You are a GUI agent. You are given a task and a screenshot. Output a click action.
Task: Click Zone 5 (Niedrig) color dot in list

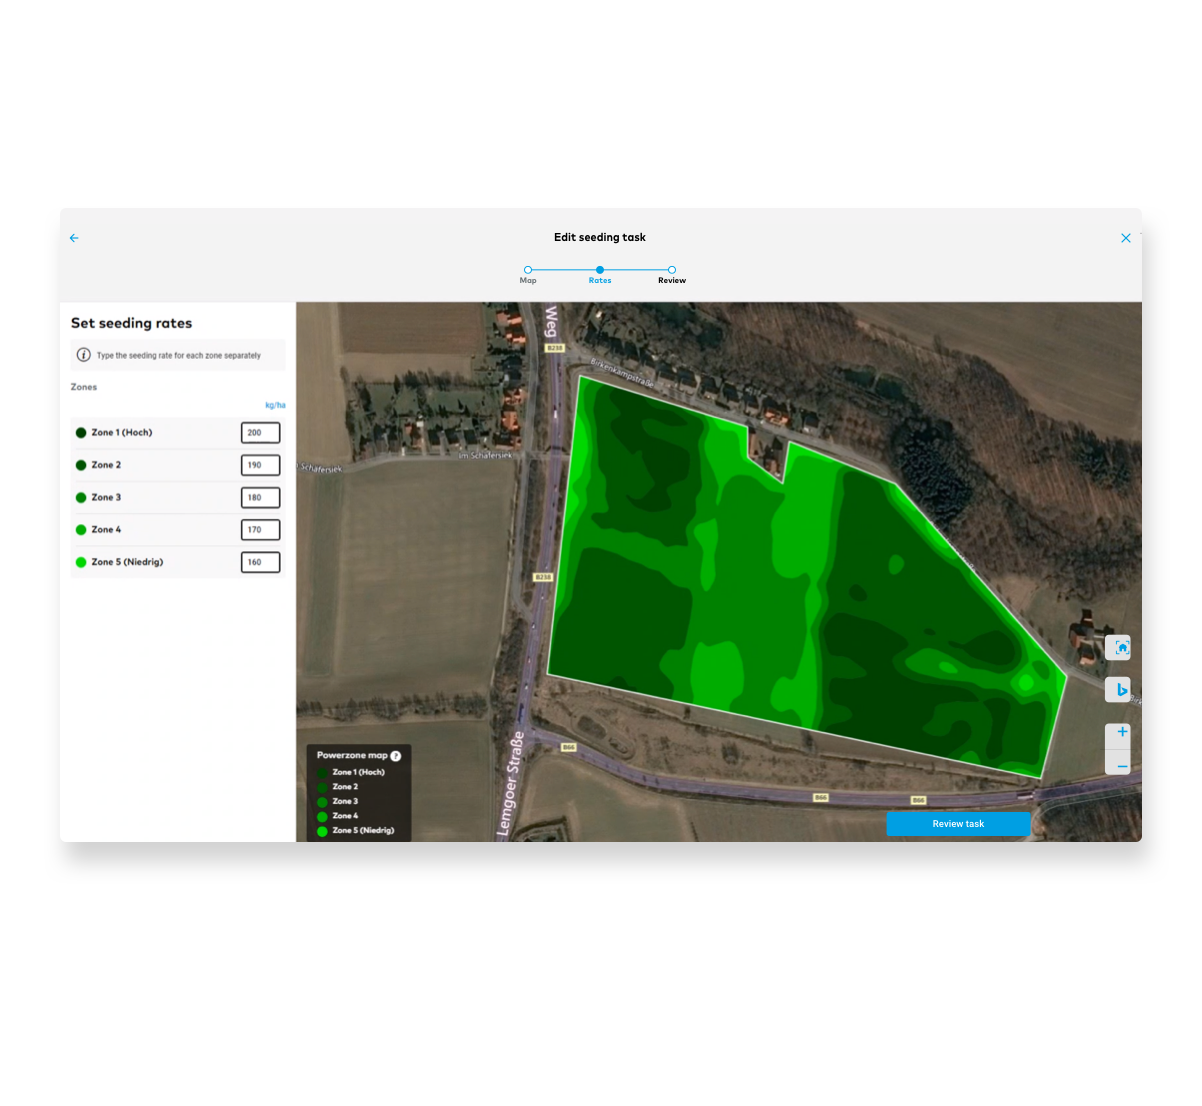[x=81, y=562]
